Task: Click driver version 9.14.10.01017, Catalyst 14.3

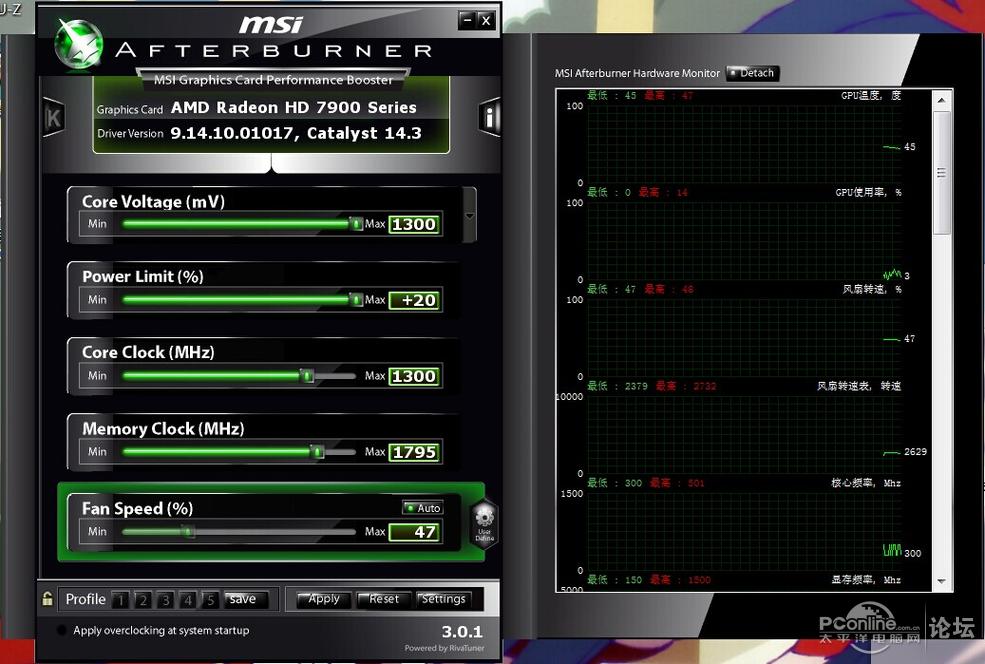Action: 296,133
